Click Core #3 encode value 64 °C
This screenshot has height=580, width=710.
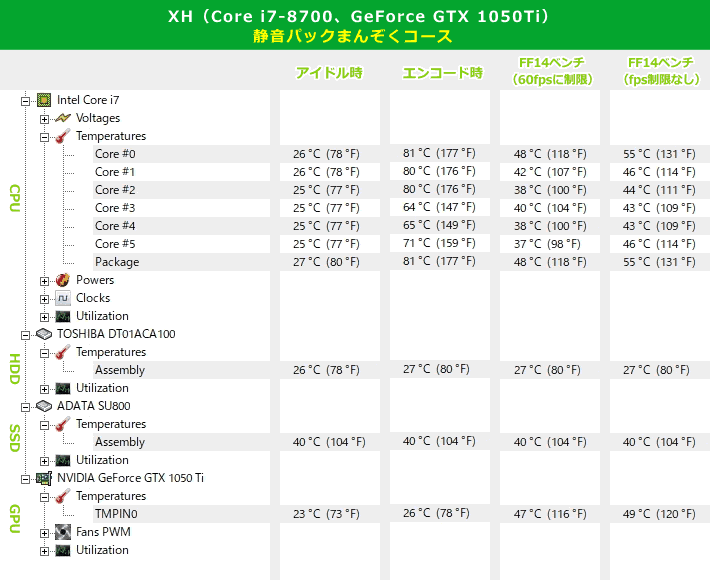[x=439, y=207]
